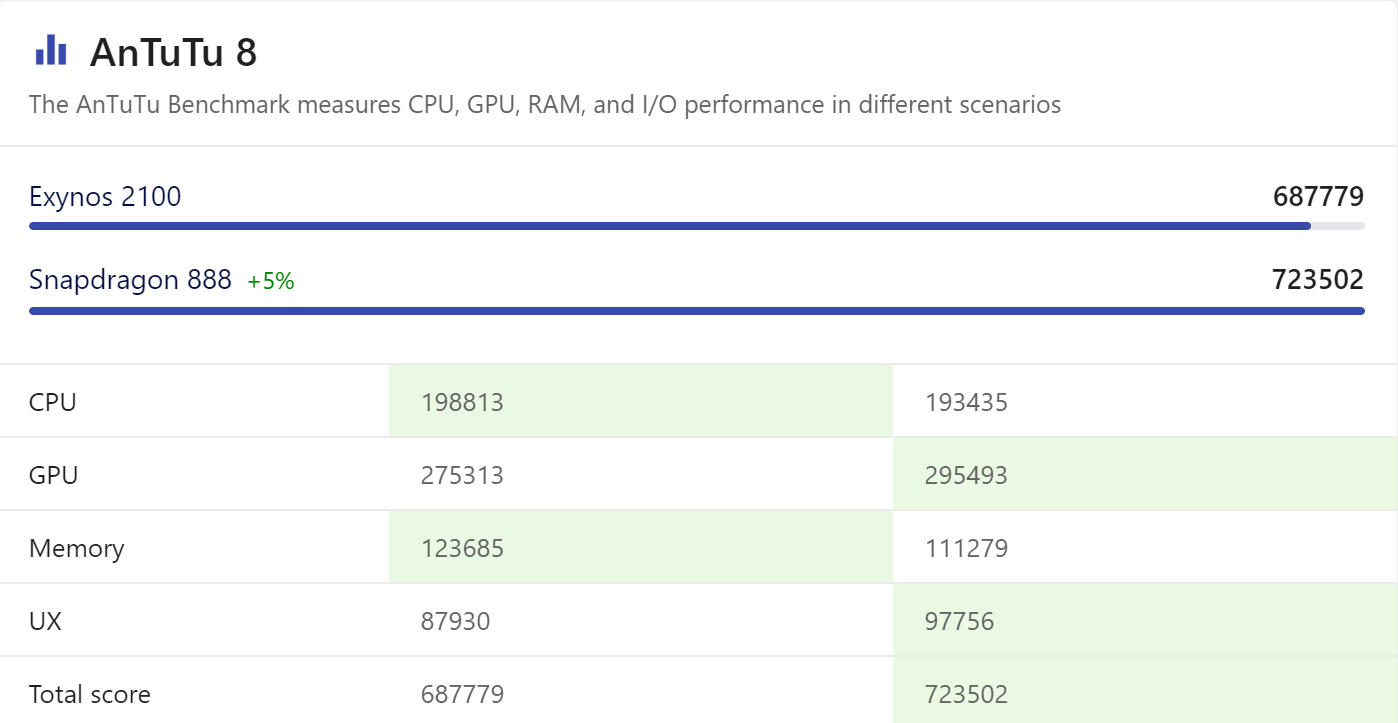Open the Exynos 2100 chip name
The height and width of the screenshot is (723, 1398).
(x=105, y=197)
